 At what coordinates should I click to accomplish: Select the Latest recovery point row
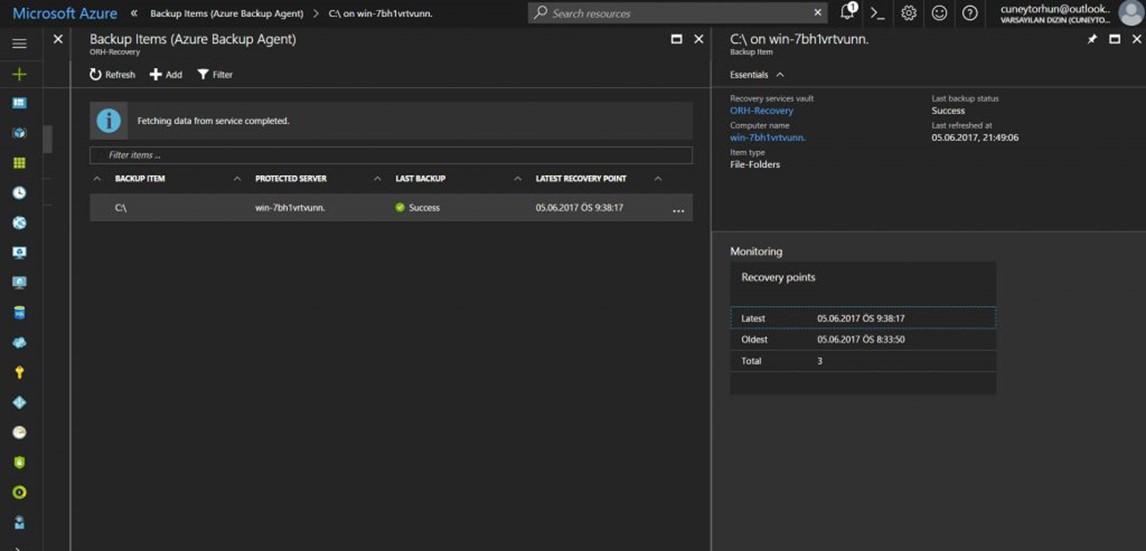(862, 318)
